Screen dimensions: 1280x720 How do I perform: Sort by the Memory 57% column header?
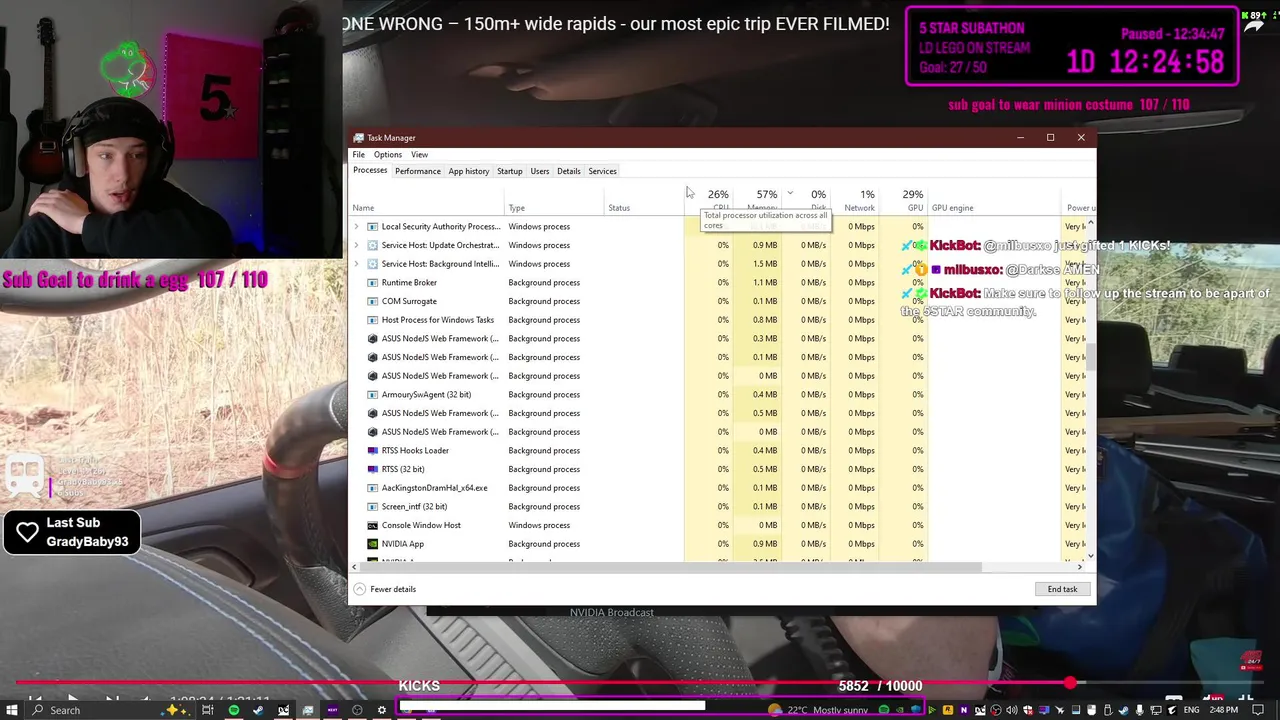758,200
